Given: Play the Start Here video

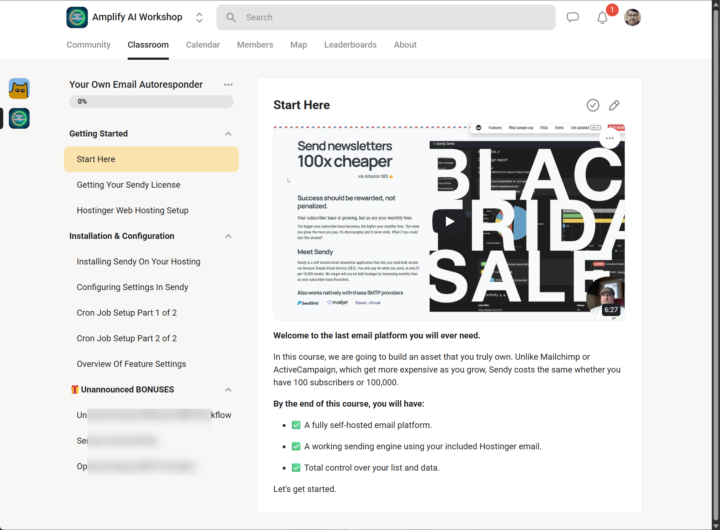Looking at the screenshot, I should coord(449,222).
